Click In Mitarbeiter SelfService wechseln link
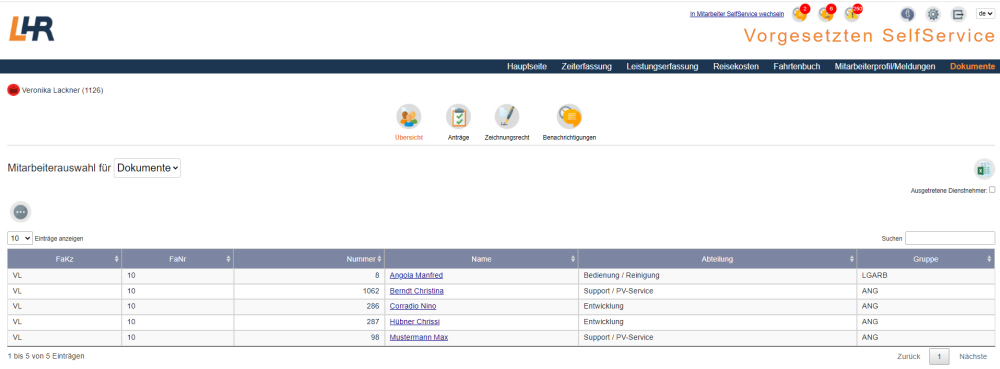The image size is (1000, 369). coord(737,13)
